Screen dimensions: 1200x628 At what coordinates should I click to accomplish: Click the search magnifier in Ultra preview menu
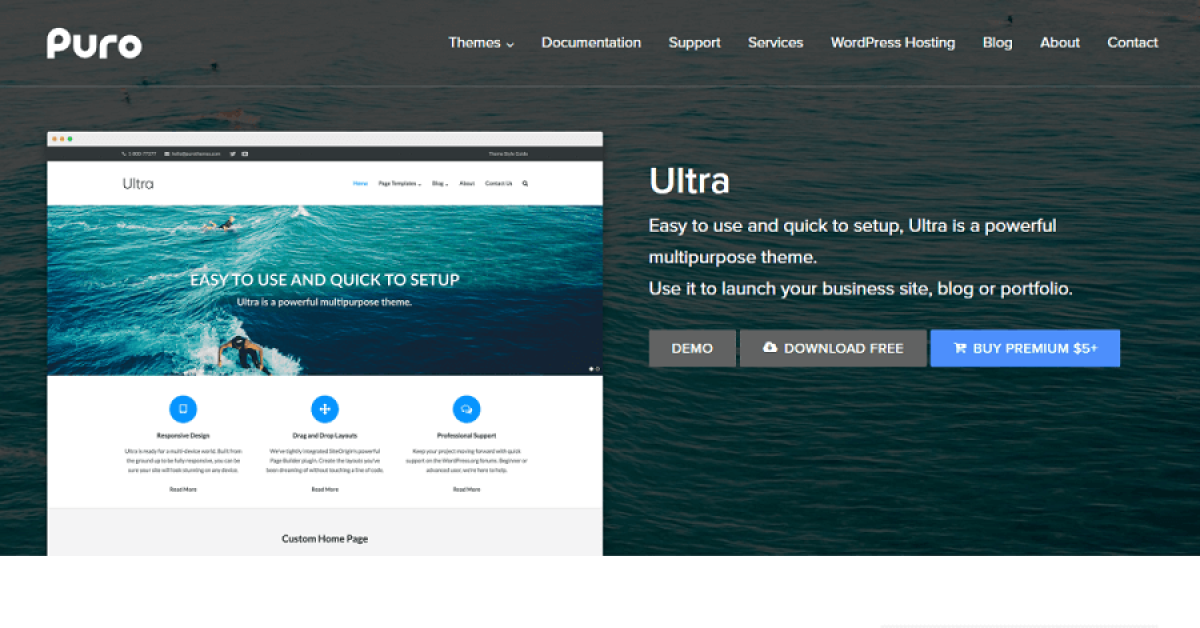point(525,184)
